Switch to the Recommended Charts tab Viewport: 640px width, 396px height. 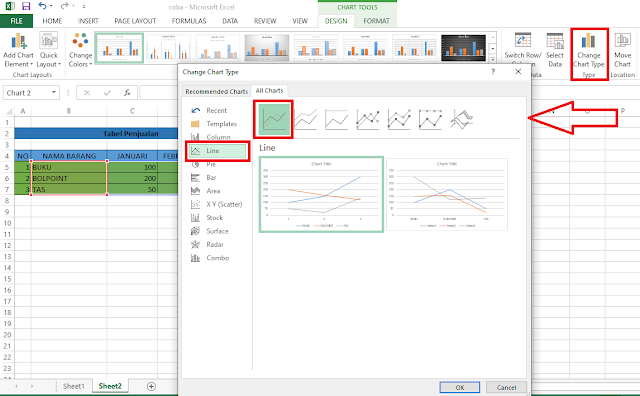(216, 91)
